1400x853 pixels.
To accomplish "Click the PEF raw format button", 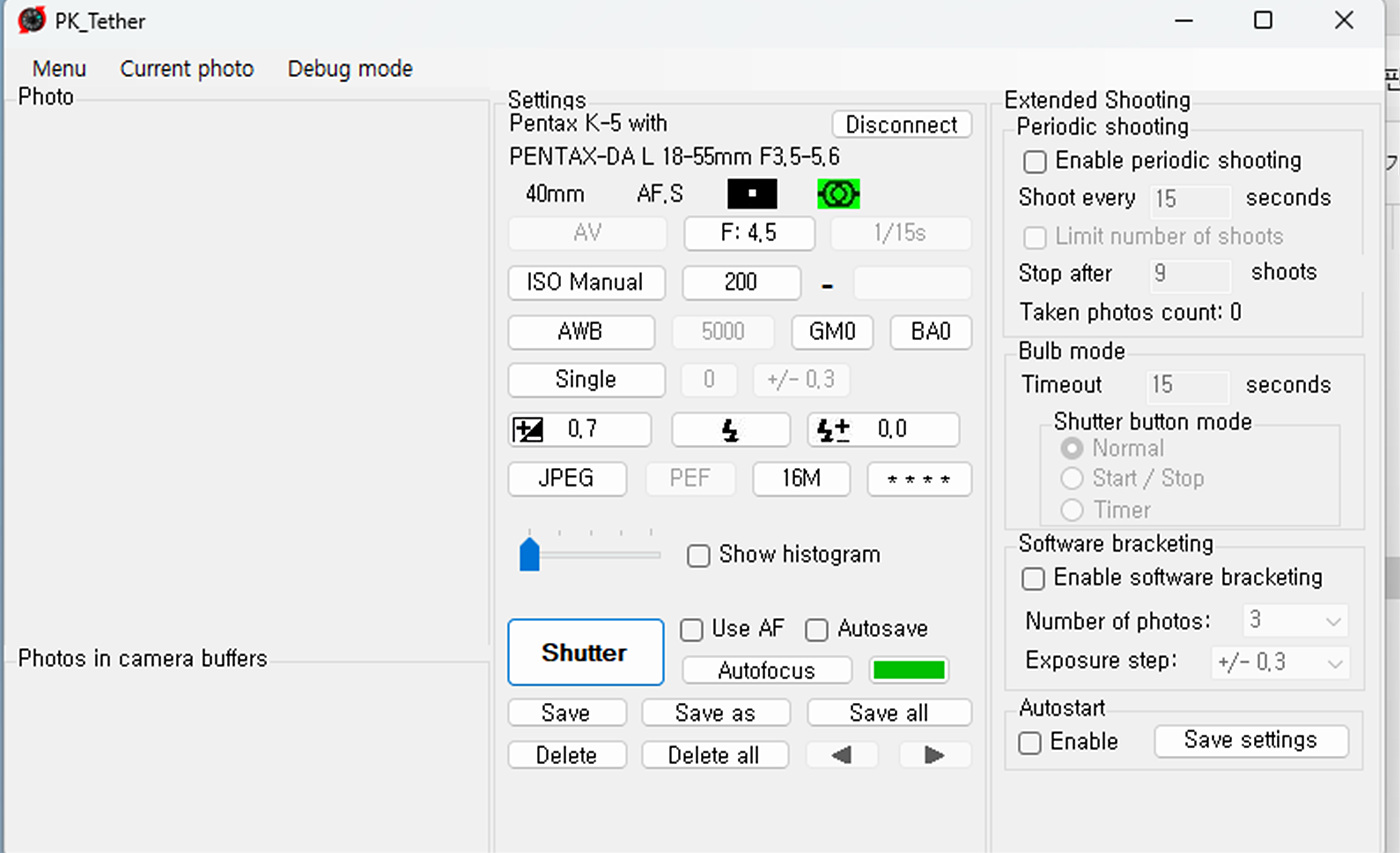I will [690, 479].
